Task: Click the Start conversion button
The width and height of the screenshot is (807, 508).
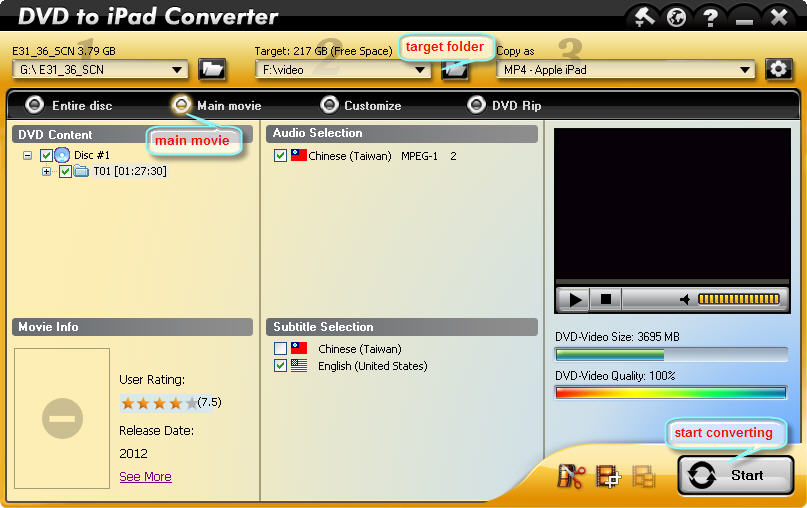Action: (735, 475)
